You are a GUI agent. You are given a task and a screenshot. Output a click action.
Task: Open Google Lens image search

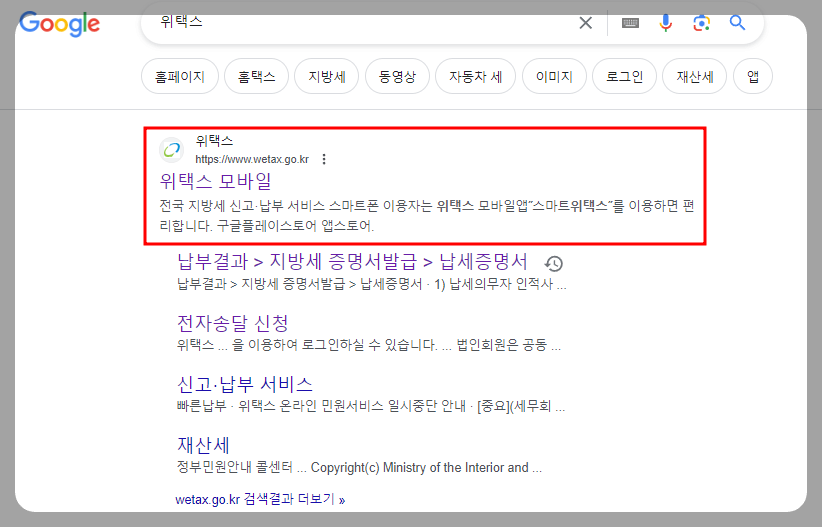[x=701, y=23]
